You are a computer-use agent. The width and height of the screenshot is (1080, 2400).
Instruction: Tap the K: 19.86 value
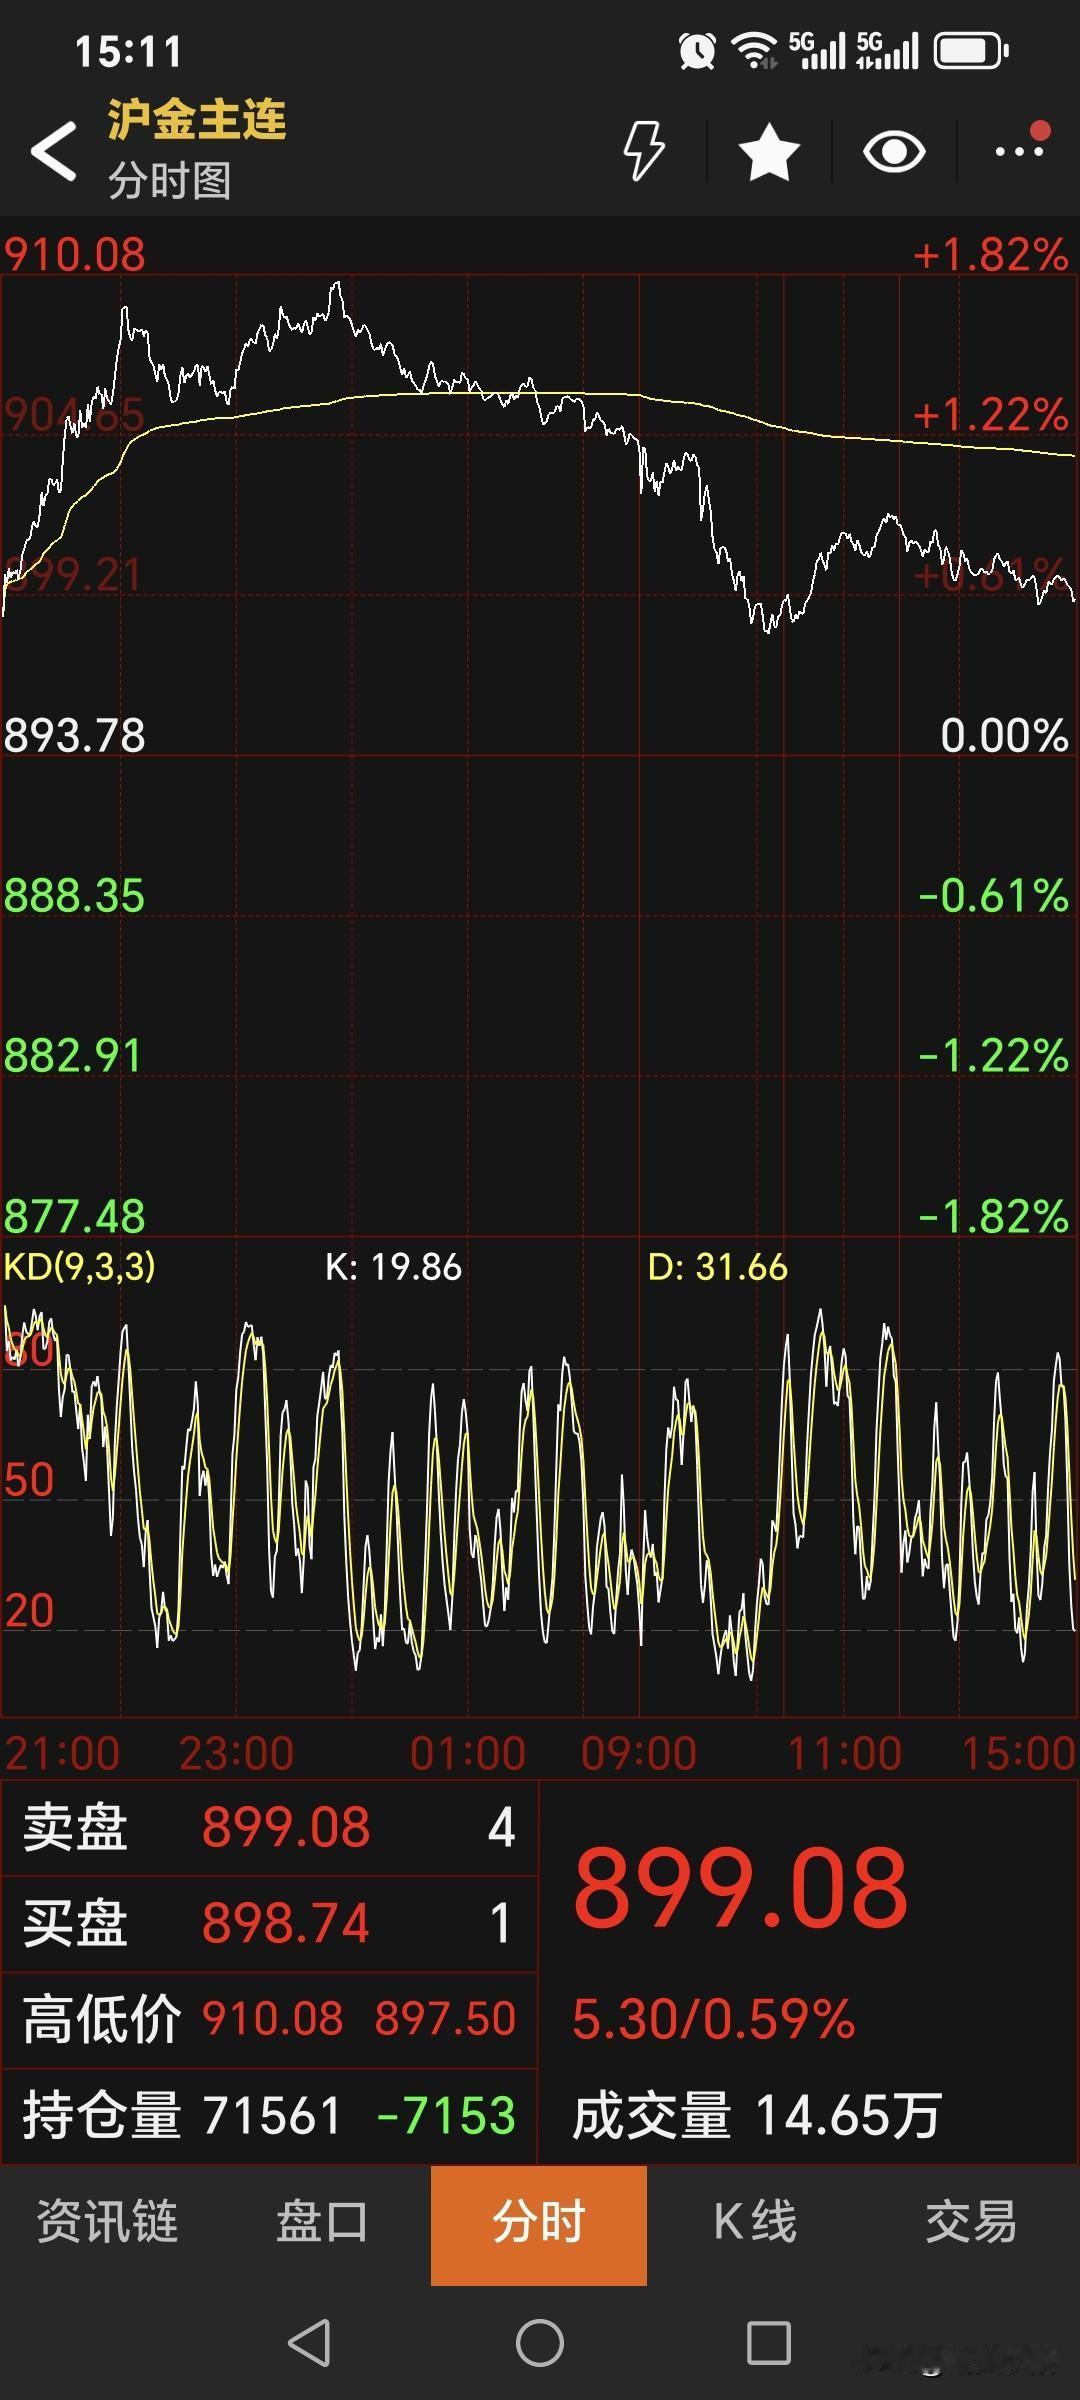[393, 1267]
